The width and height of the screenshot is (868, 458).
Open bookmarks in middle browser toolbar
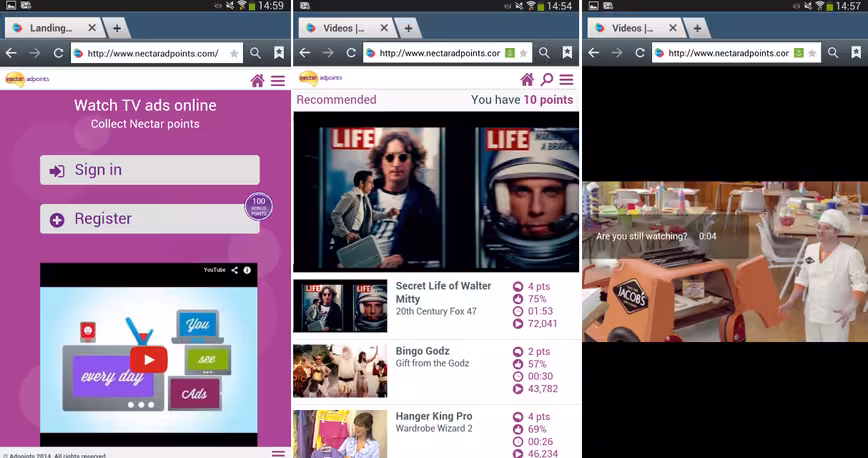[x=567, y=53]
